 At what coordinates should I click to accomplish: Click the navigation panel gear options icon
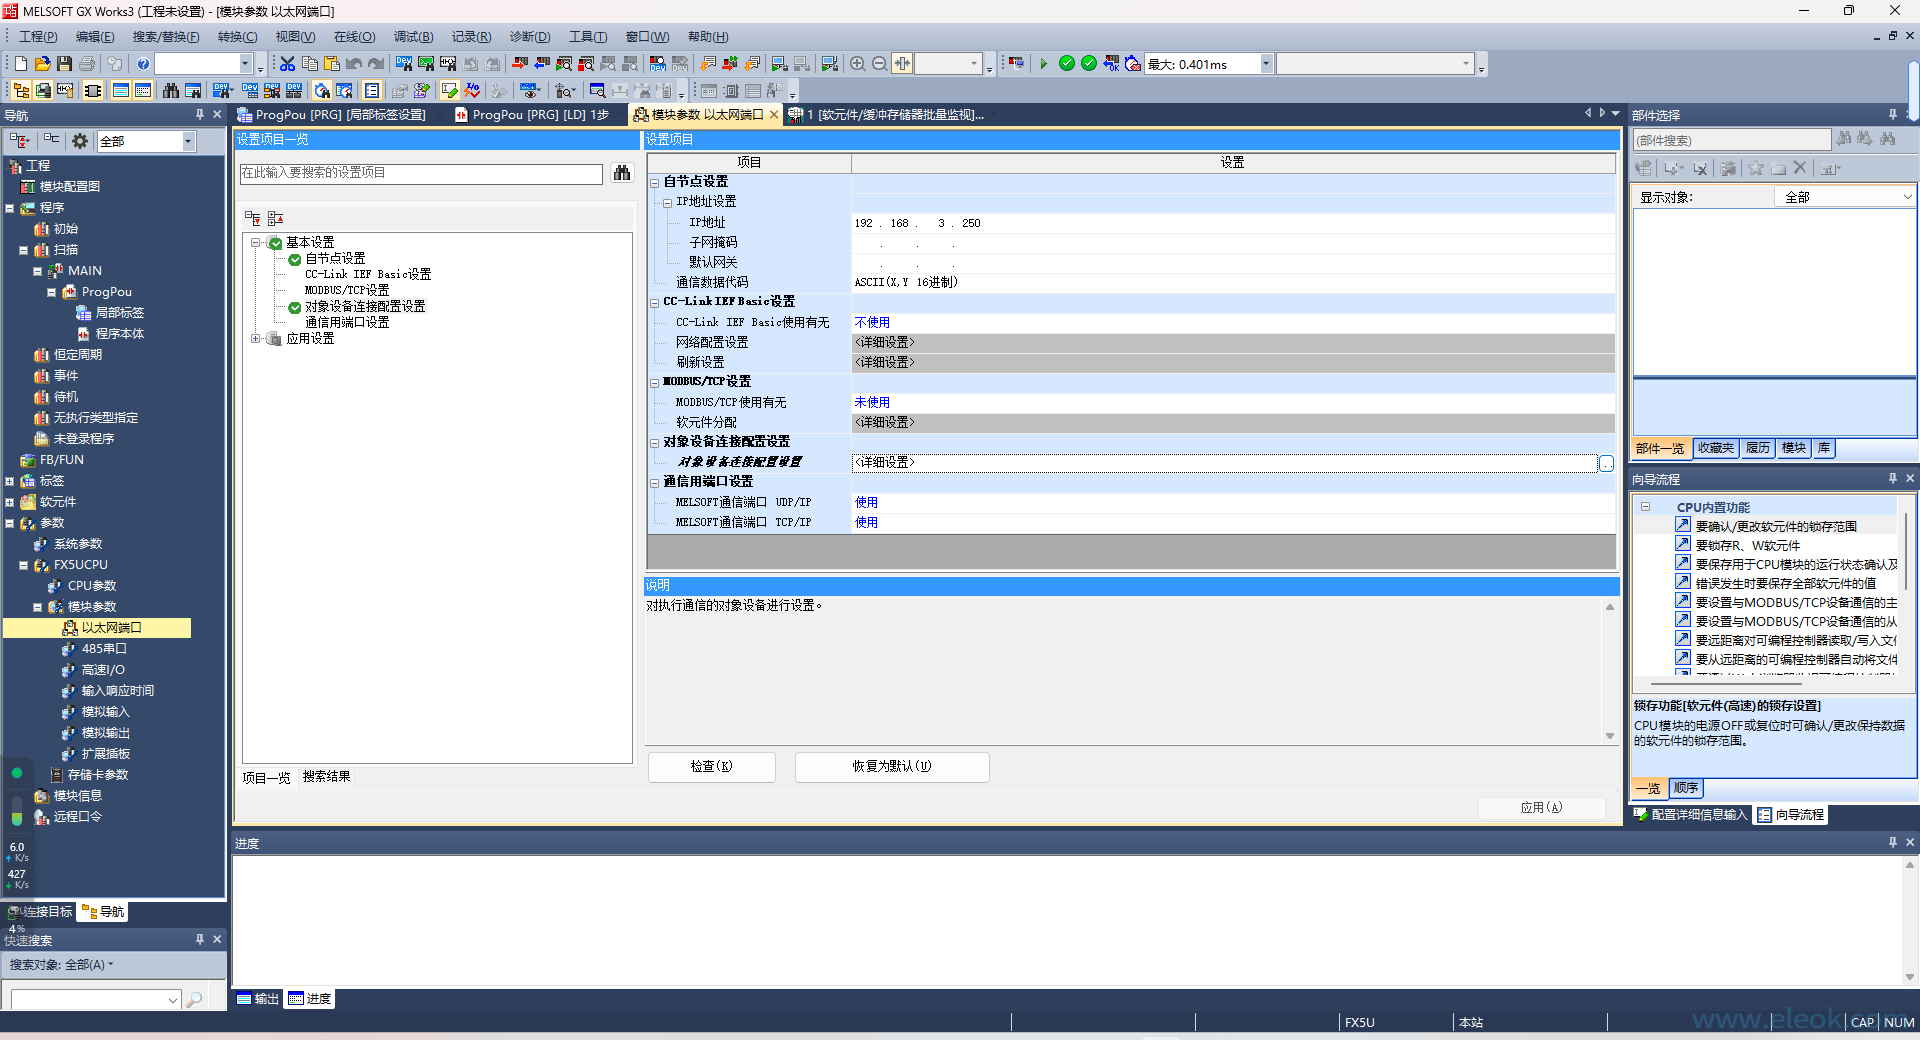click(80, 141)
